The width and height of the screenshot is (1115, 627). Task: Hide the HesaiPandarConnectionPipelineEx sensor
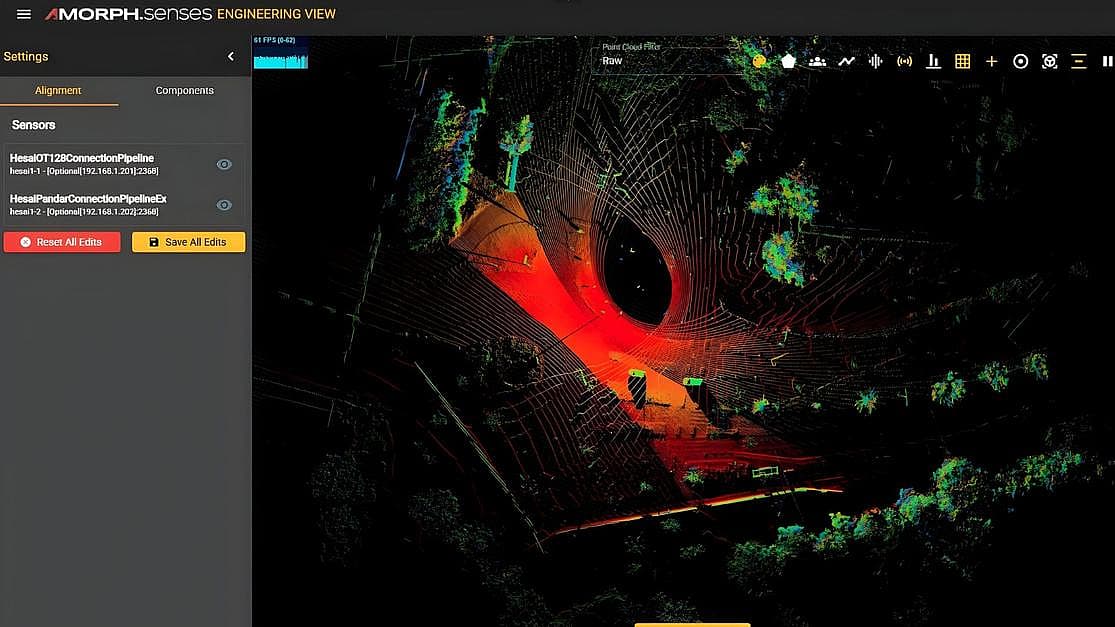point(224,205)
